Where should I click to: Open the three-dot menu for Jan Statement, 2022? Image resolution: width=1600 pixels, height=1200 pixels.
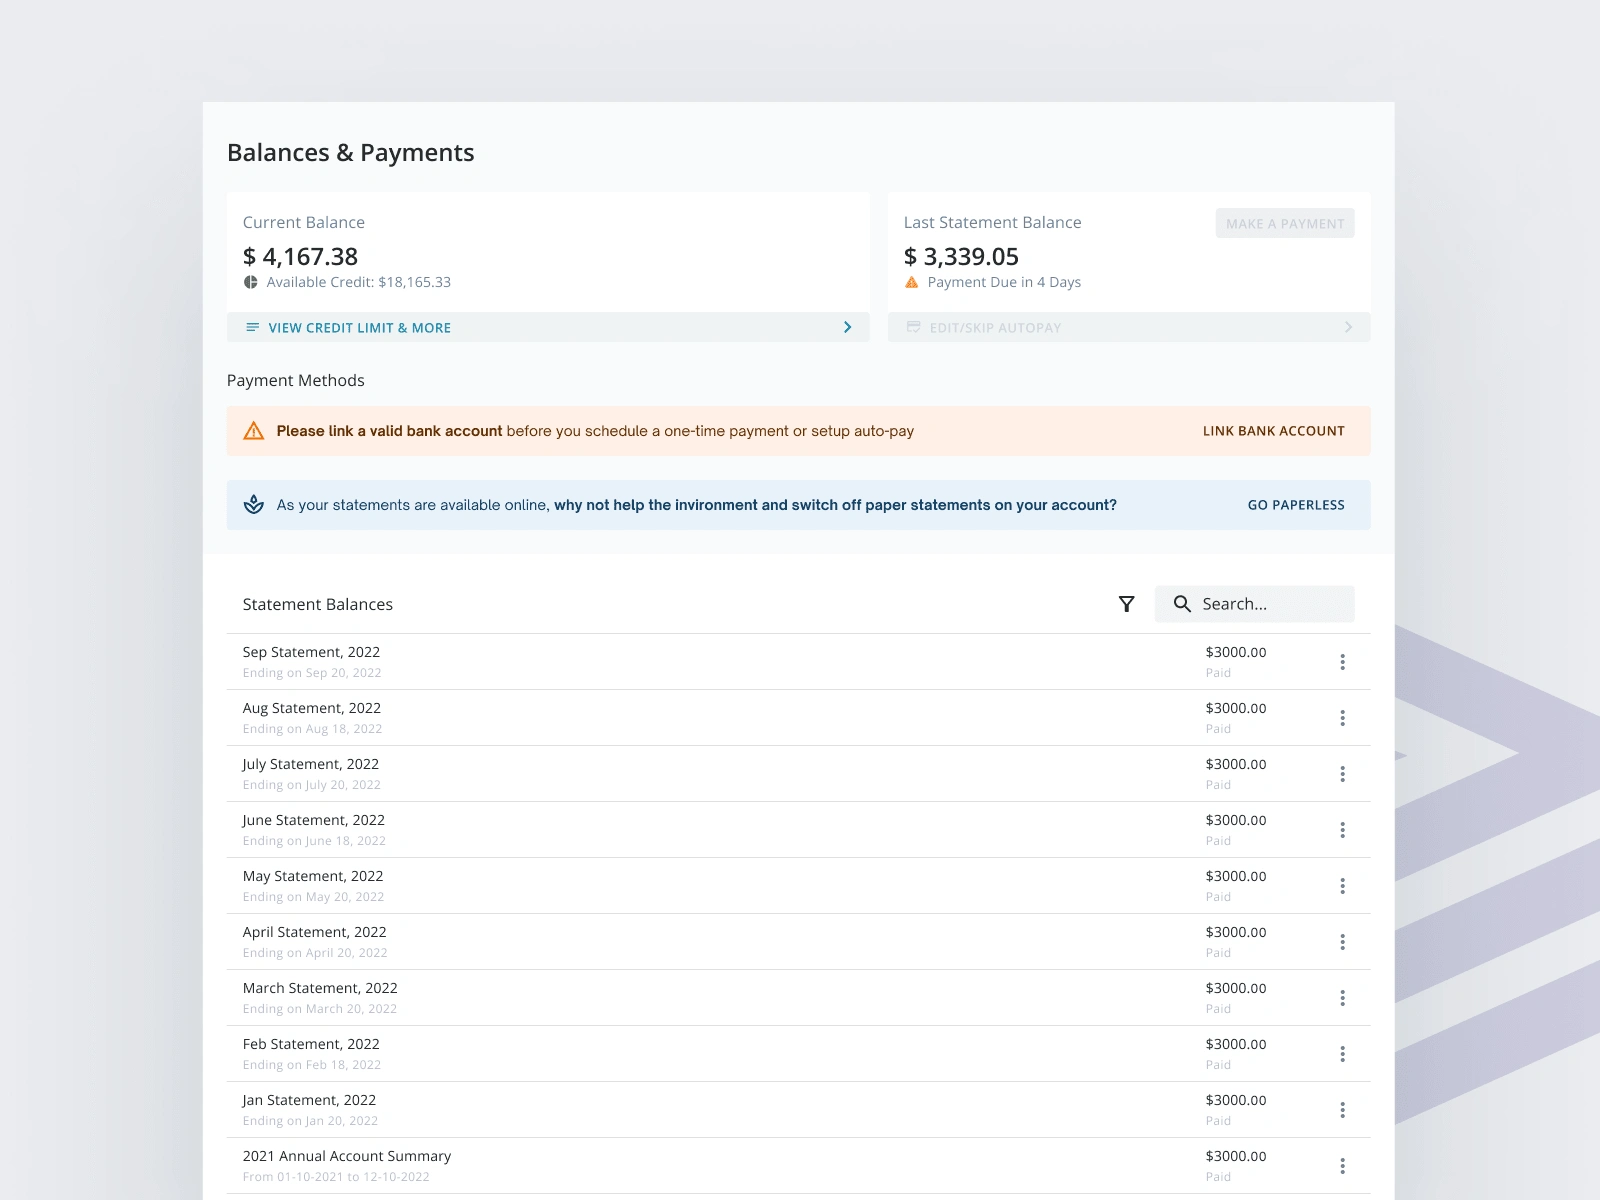tap(1342, 1110)
